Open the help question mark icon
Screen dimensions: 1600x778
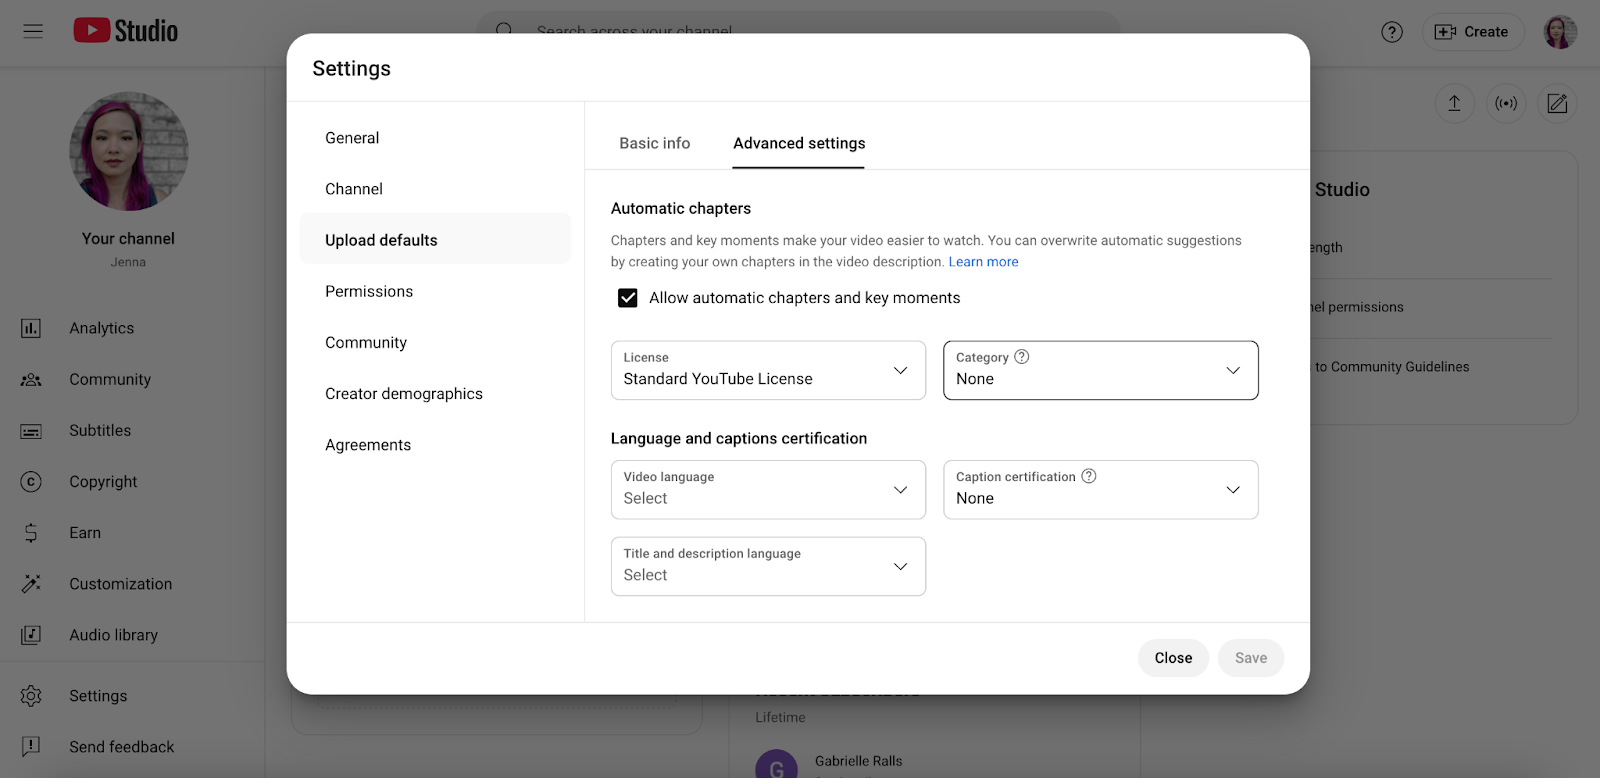[x=1392, y=32]
